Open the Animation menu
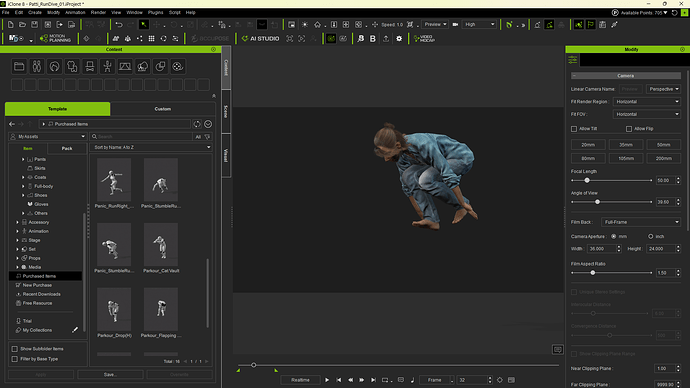This screenshot has width=690, height=388. tap(75, 12)
